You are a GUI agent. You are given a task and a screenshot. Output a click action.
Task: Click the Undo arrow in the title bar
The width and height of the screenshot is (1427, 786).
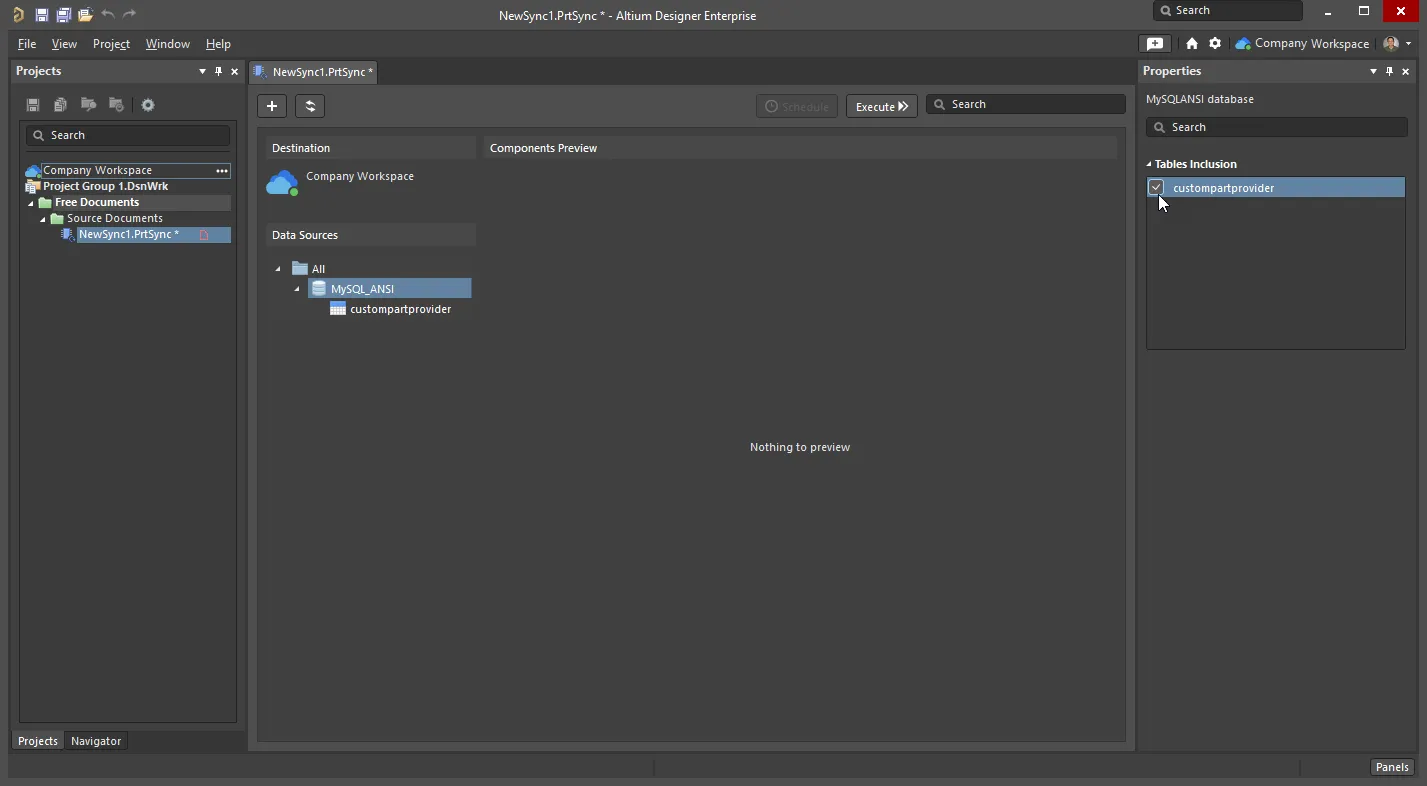click(x=108, y=14)
